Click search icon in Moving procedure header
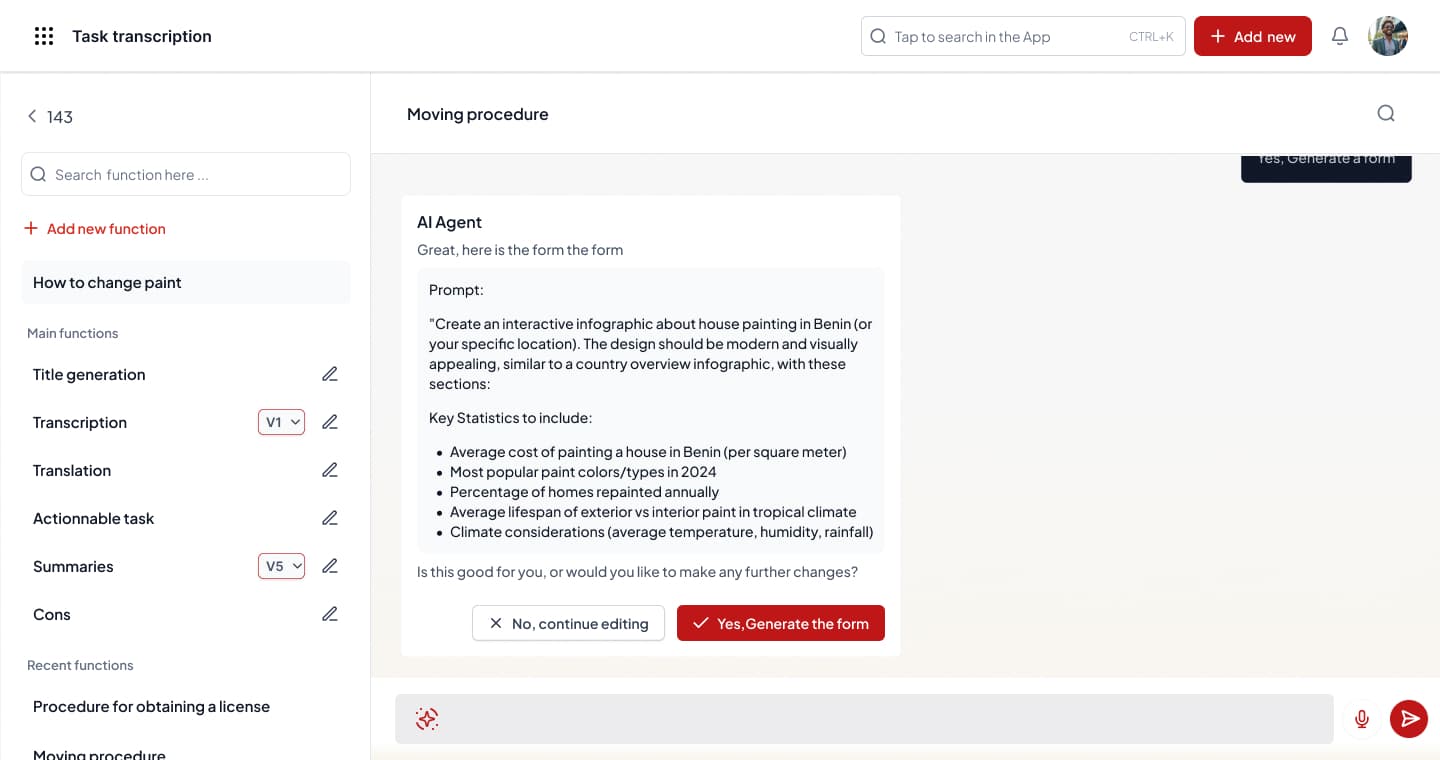The image size is (1440, 760). click(x=1386, y=113)
